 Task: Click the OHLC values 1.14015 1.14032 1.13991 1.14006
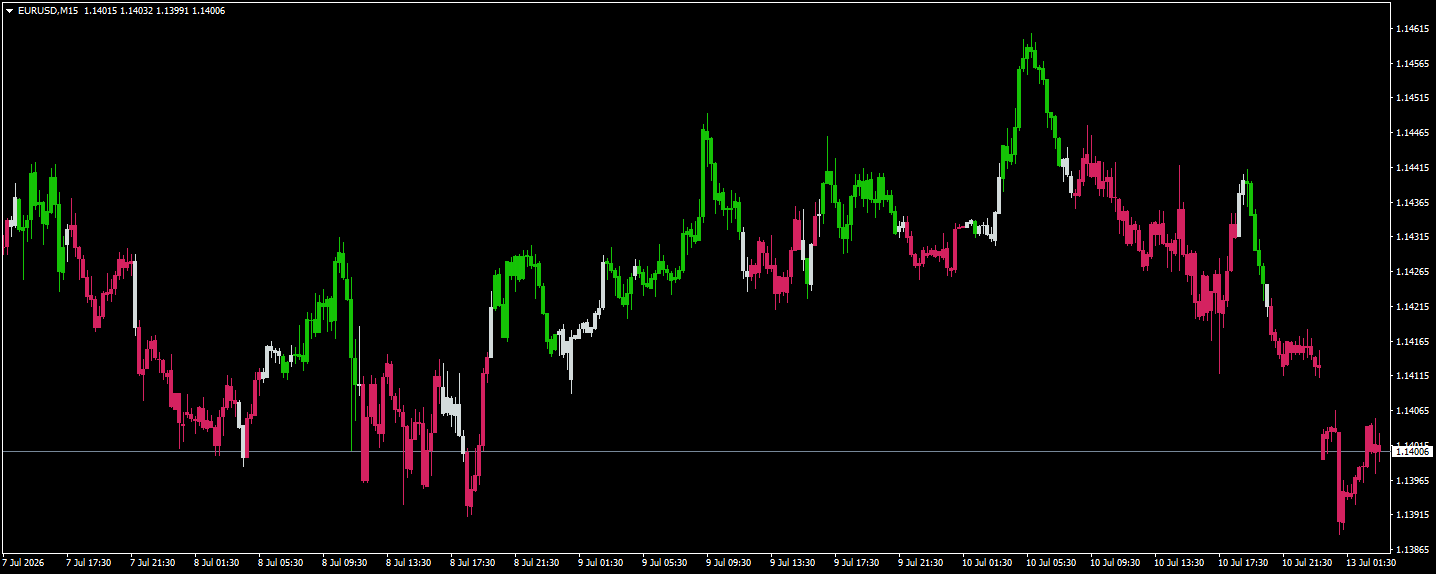155,10
